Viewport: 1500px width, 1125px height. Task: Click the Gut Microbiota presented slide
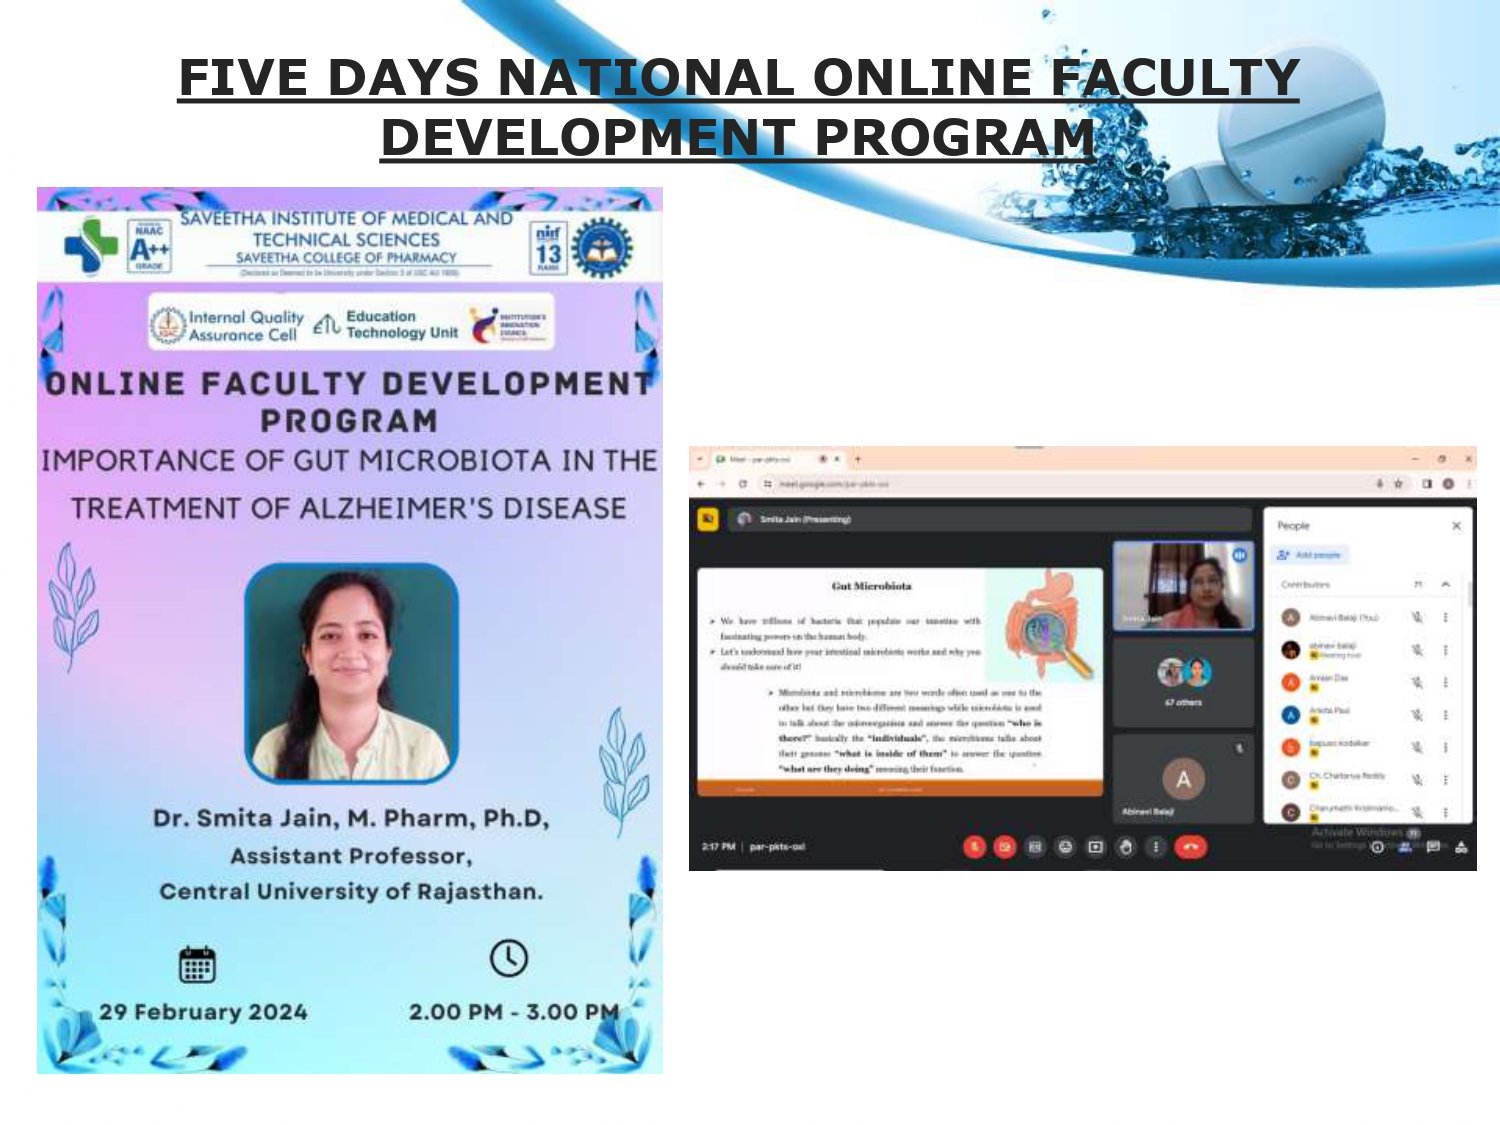(900, 682)
